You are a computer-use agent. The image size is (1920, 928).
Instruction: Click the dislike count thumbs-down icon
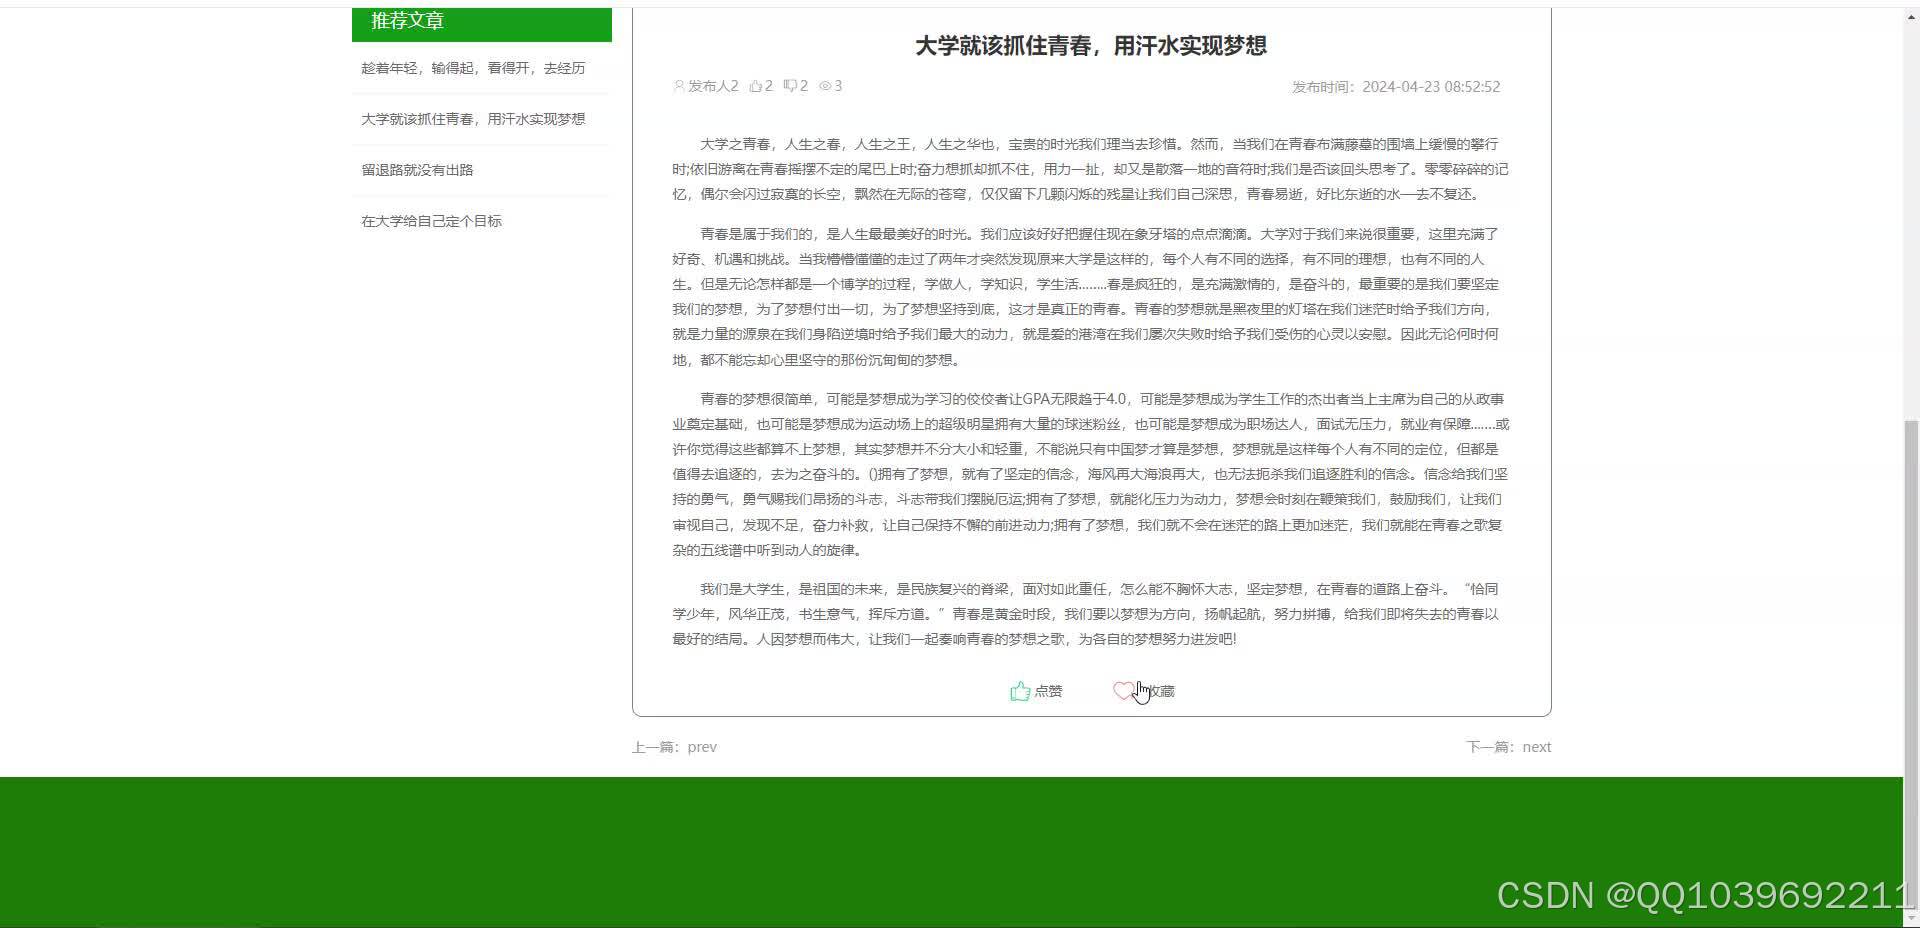pyautogui.click(x=790, y=86)
